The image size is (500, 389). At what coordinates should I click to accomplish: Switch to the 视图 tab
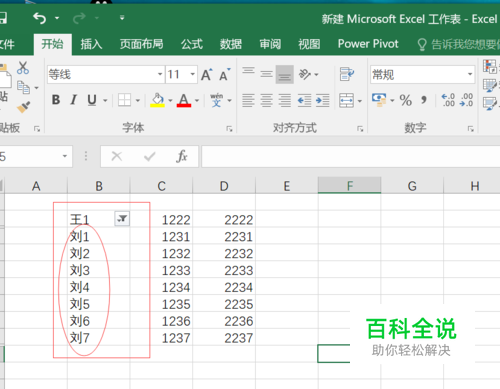[309, 44]
